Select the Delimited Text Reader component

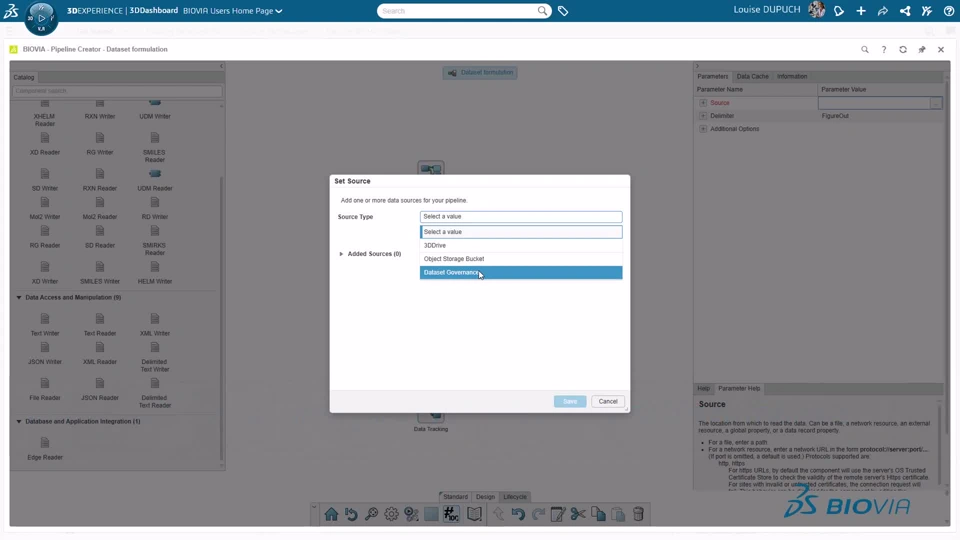tap(154, 392)
